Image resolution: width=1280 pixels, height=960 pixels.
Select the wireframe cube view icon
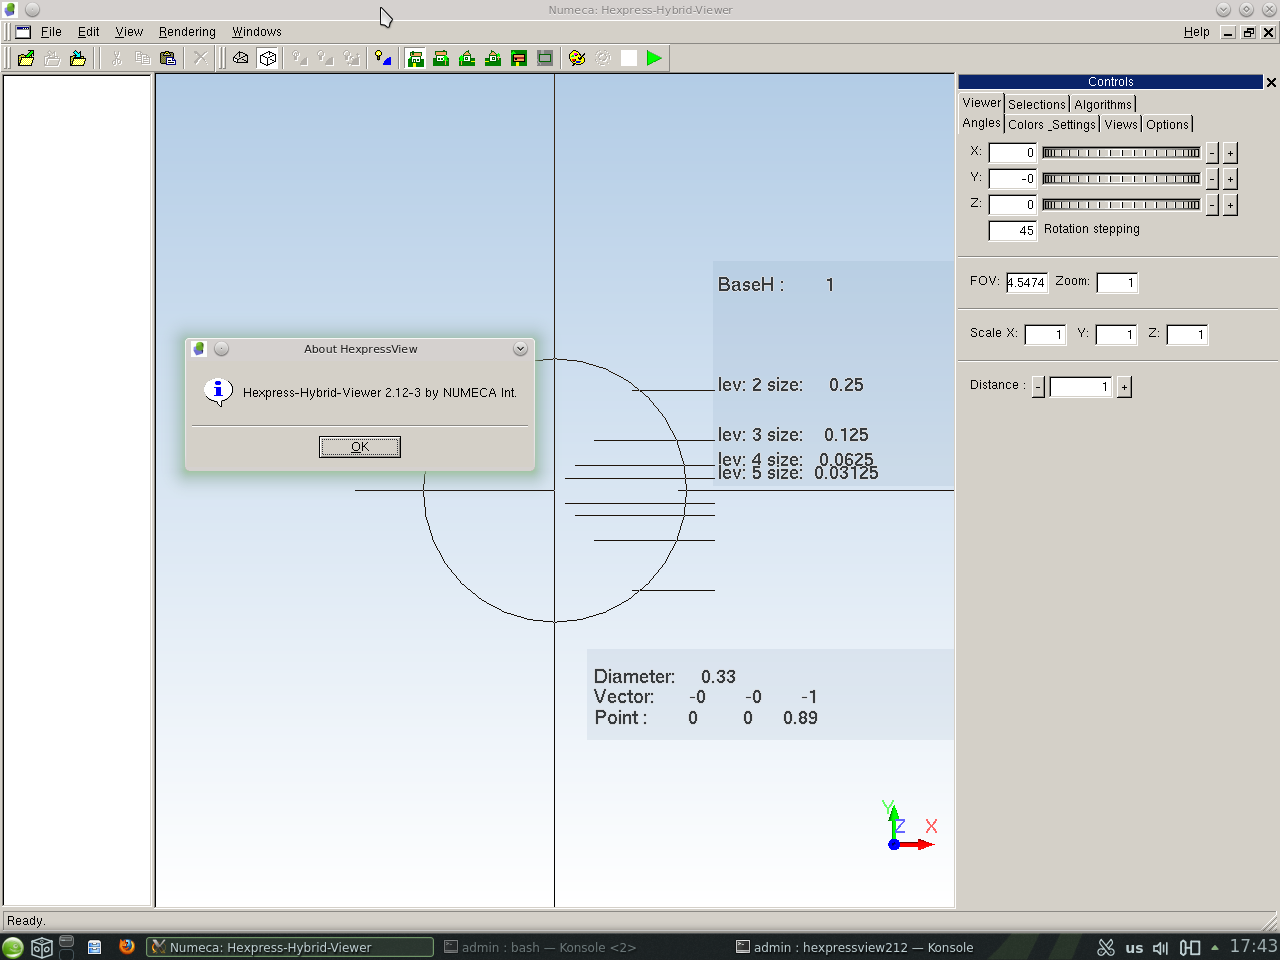[267, 58]
